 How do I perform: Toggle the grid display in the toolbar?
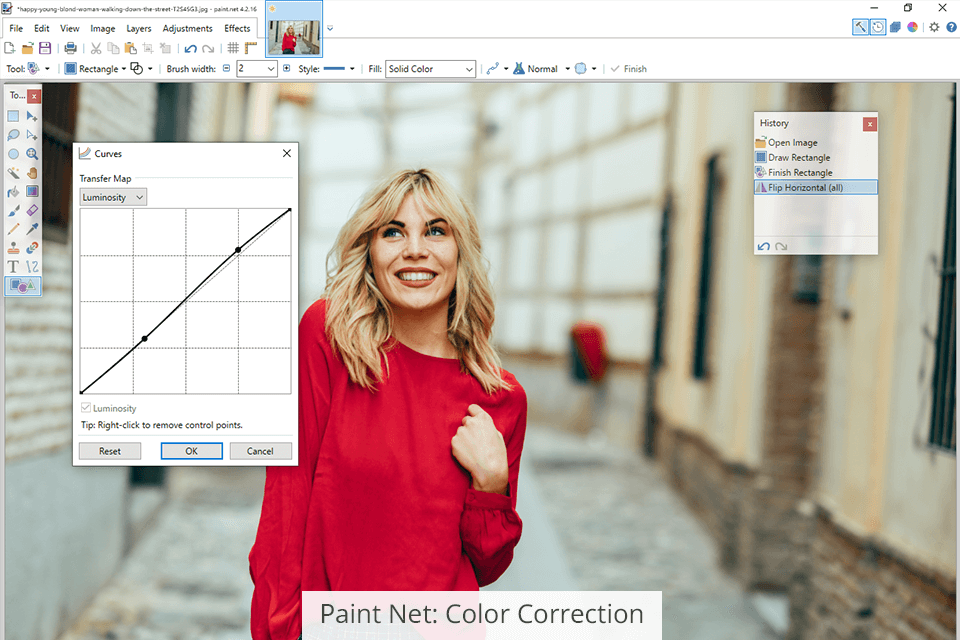[x=232, y=48]
